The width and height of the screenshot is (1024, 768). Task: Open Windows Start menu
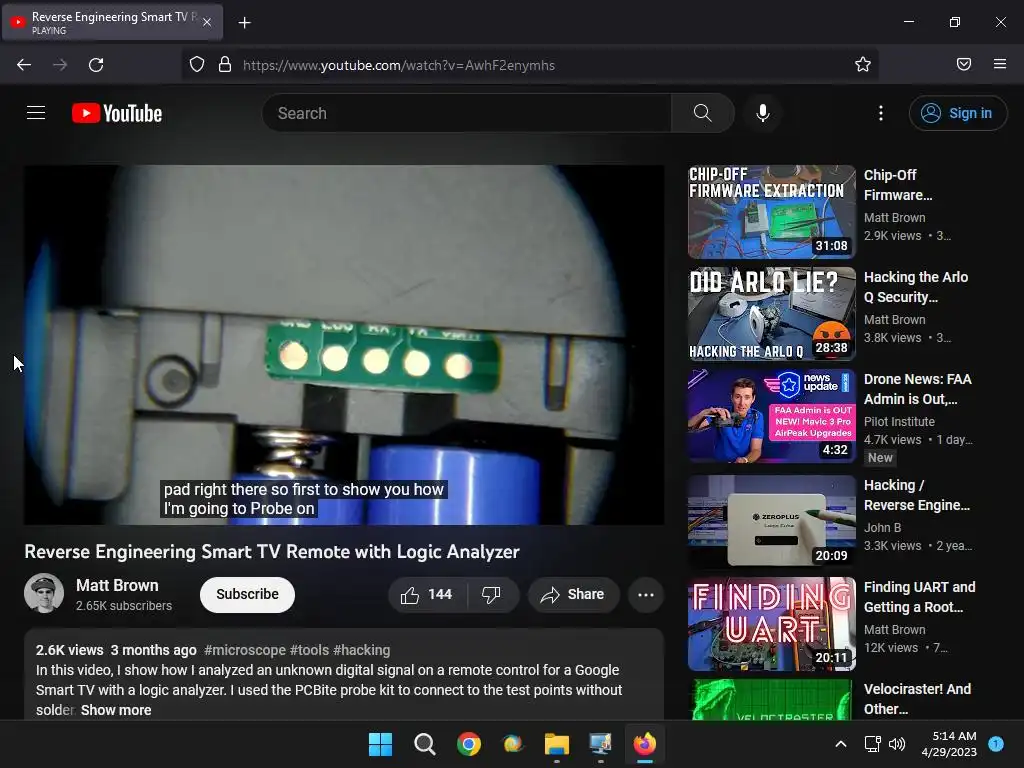pyautogui.click(x=380, y=744)
